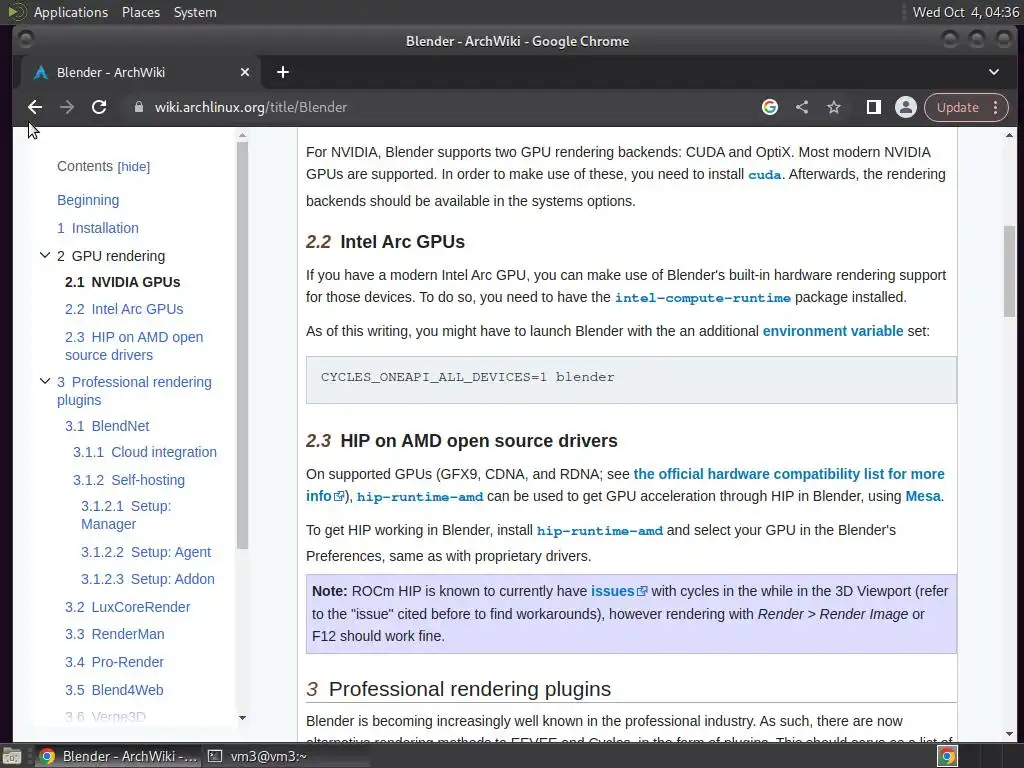Go to 3.4 Pro-Render entry
This screenshot has height=768, width=1024.
click(x=114, y=662)
